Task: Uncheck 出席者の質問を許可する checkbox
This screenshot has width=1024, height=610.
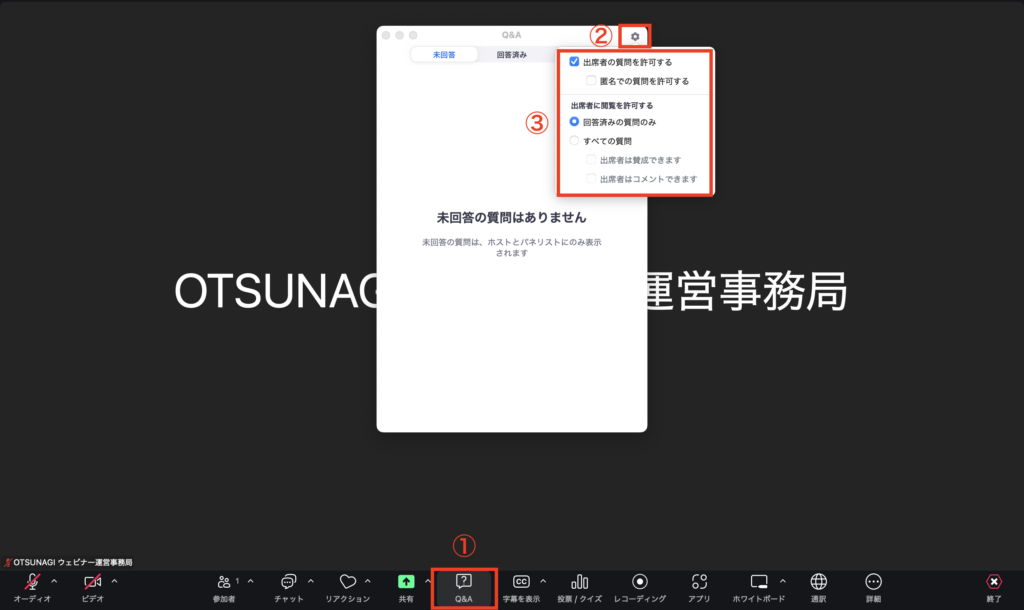Action: [574, 62]
